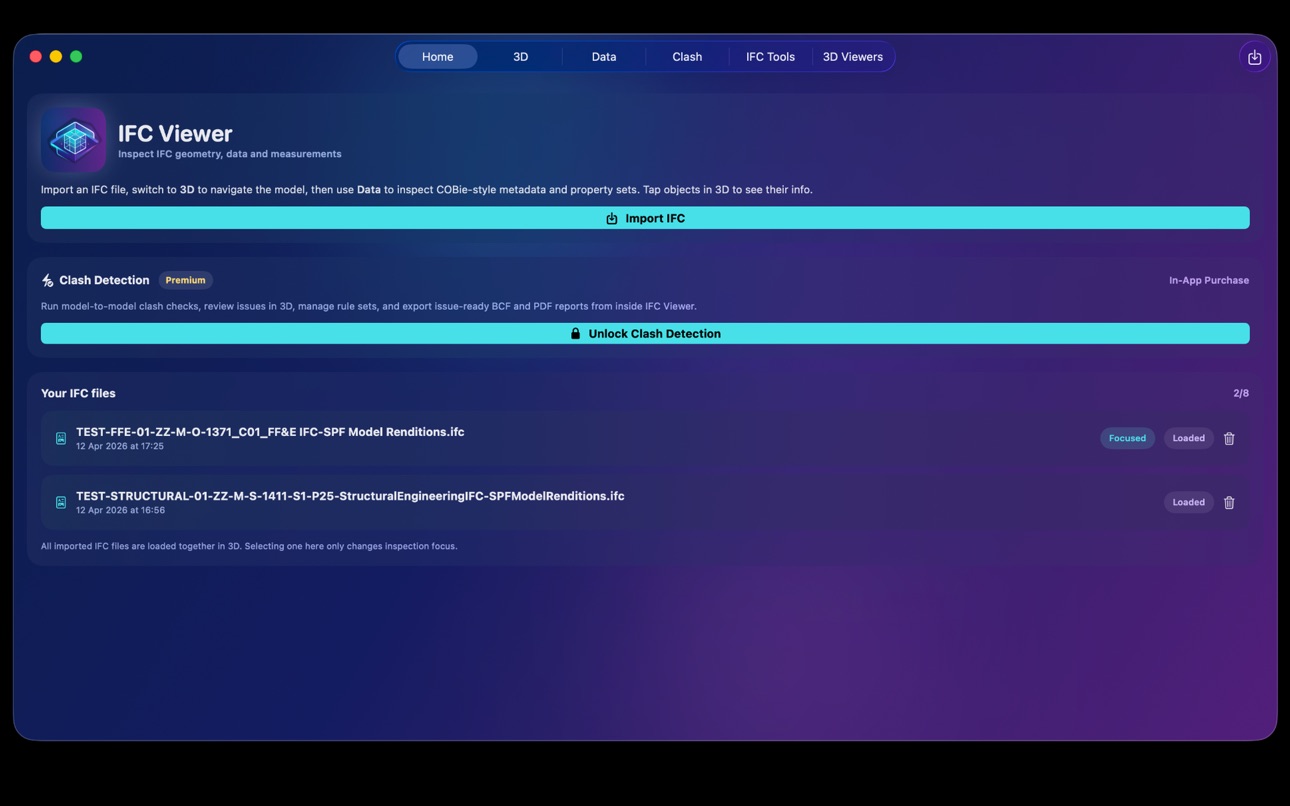The image size is (1290, 806).
Task: Click the Clash Detection lightning icon
Action: click(x=47, y=281)
